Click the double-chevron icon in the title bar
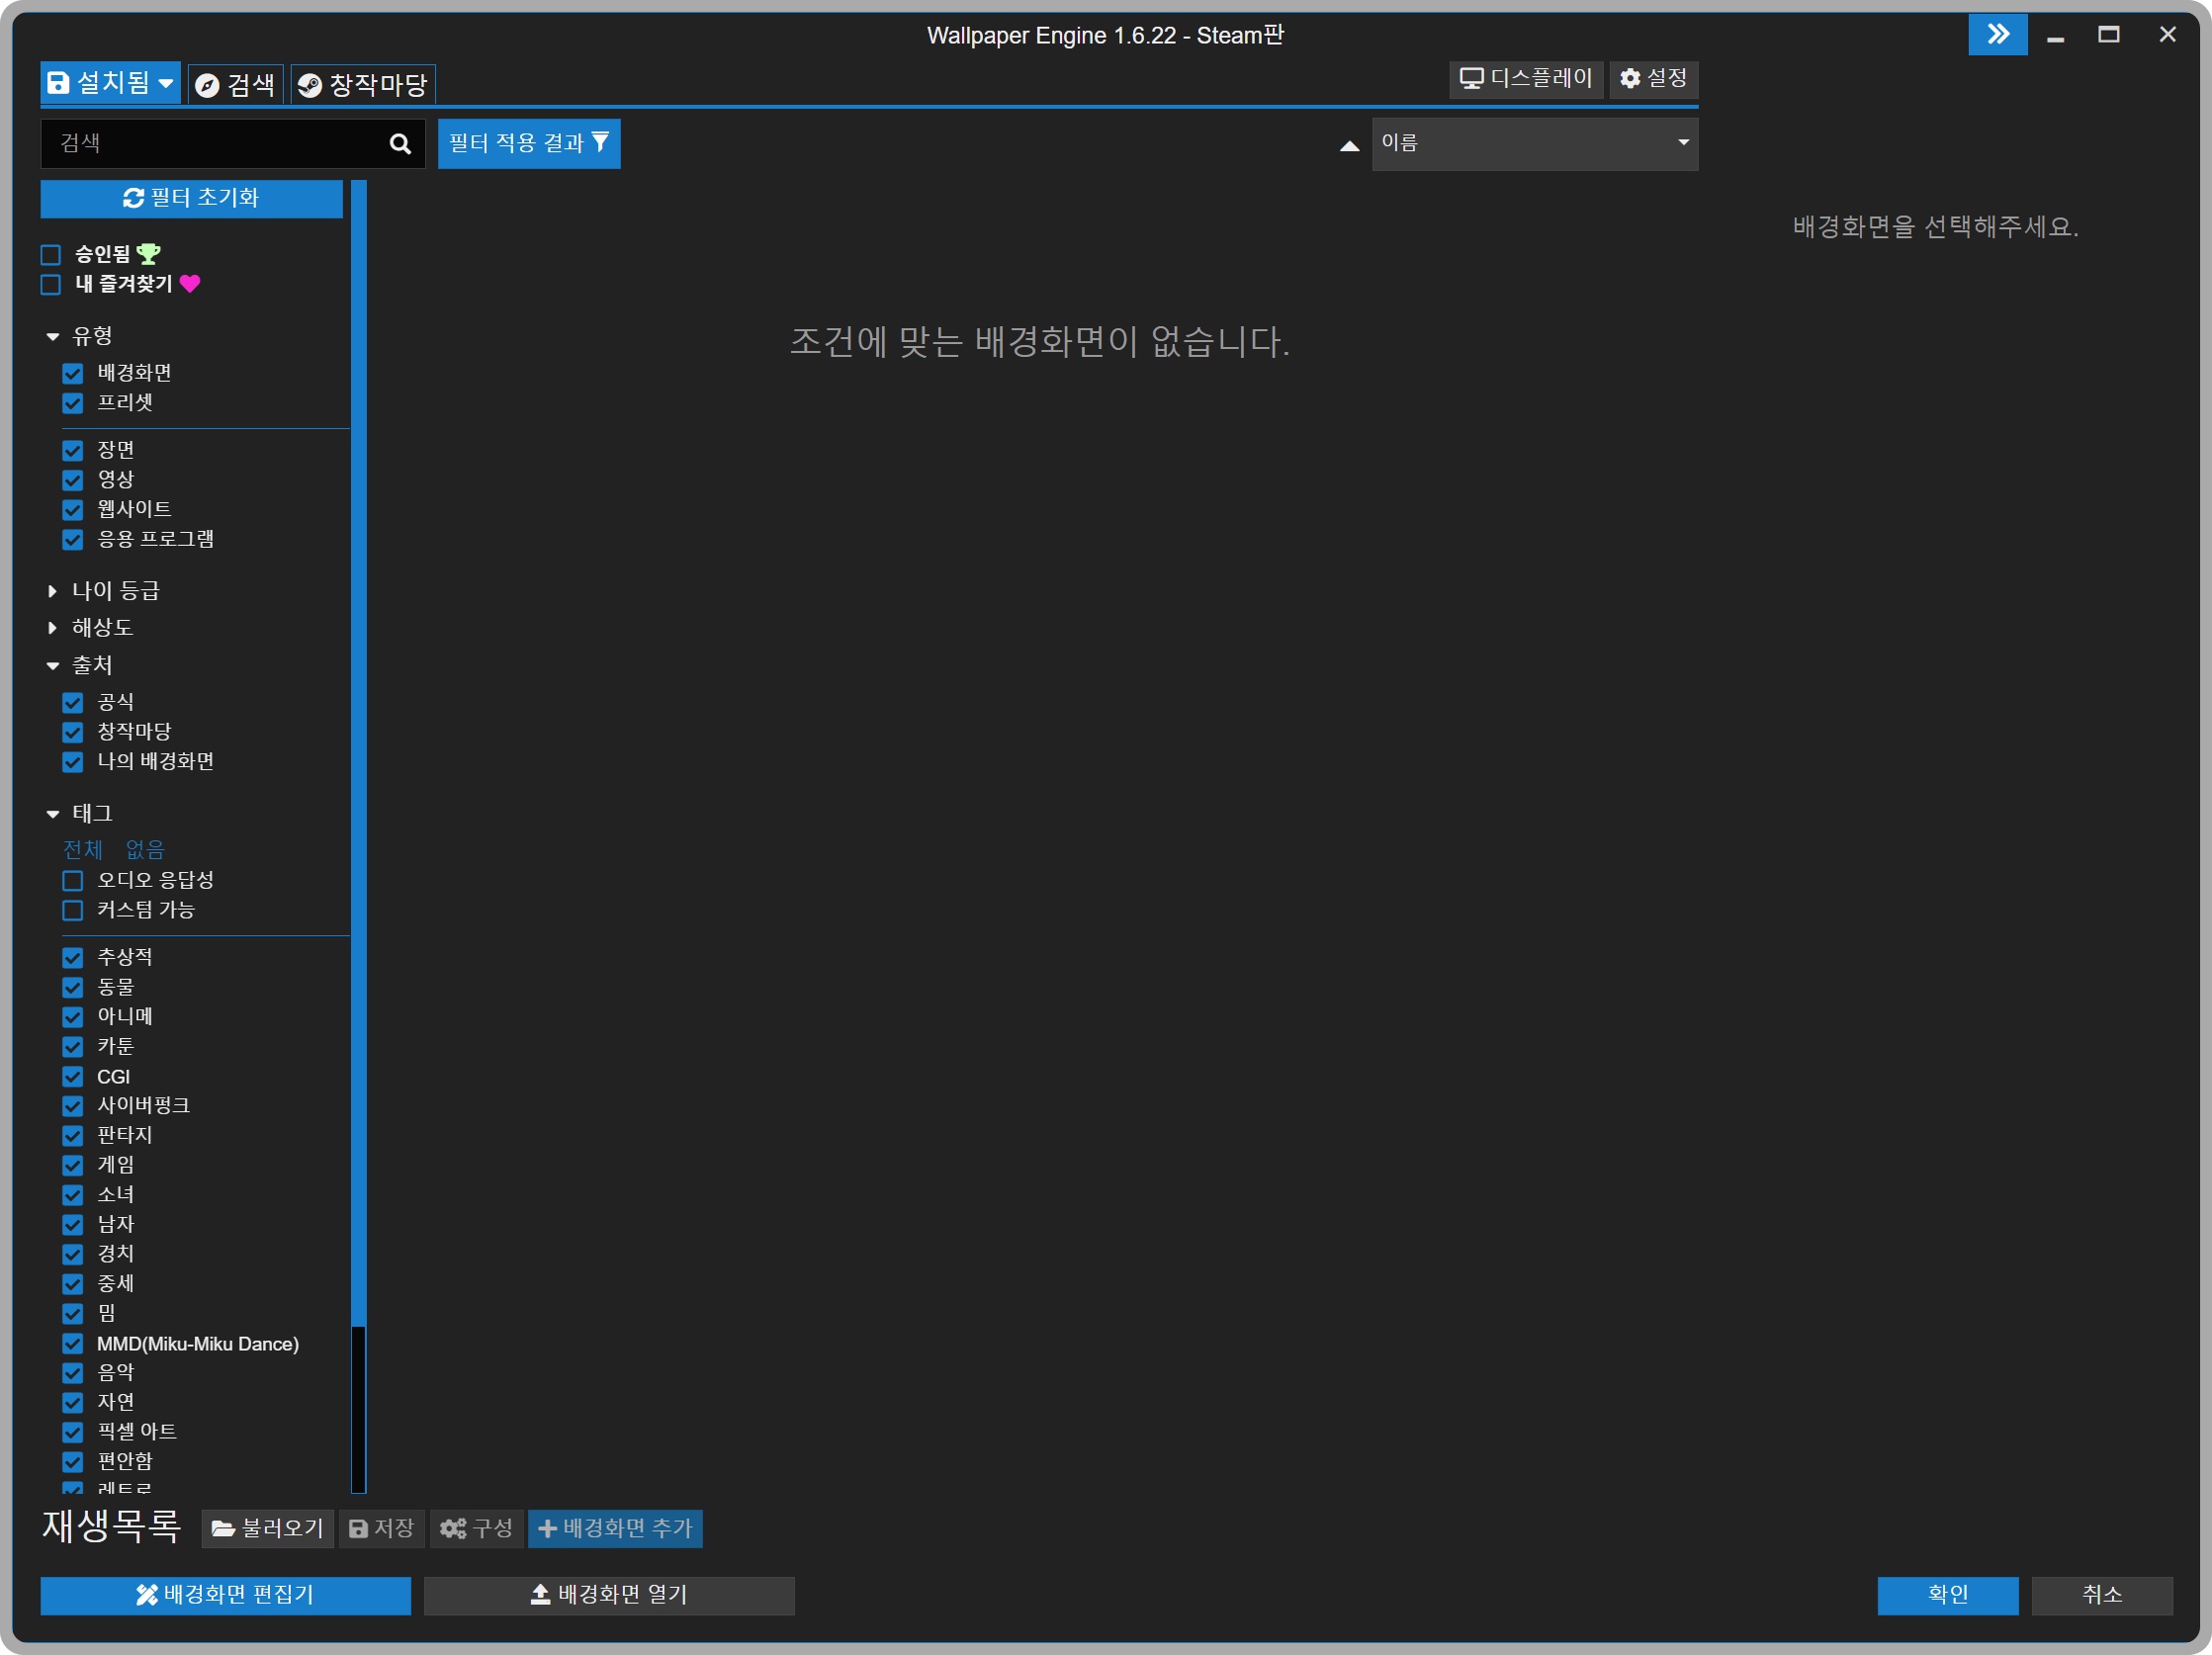 pos(1997,34)
